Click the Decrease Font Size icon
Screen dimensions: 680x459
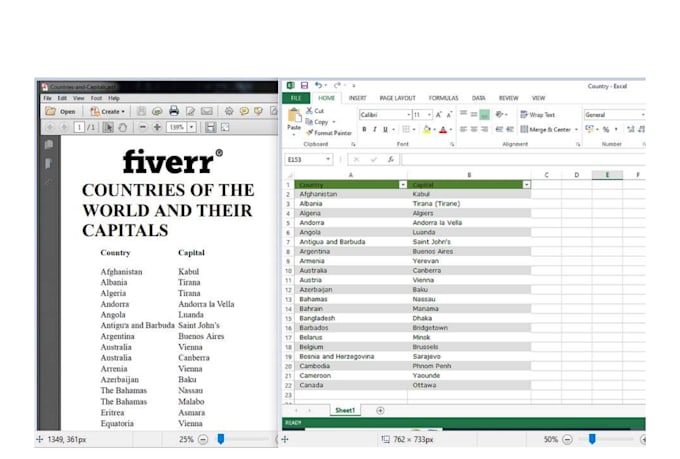tap(449, 115)
